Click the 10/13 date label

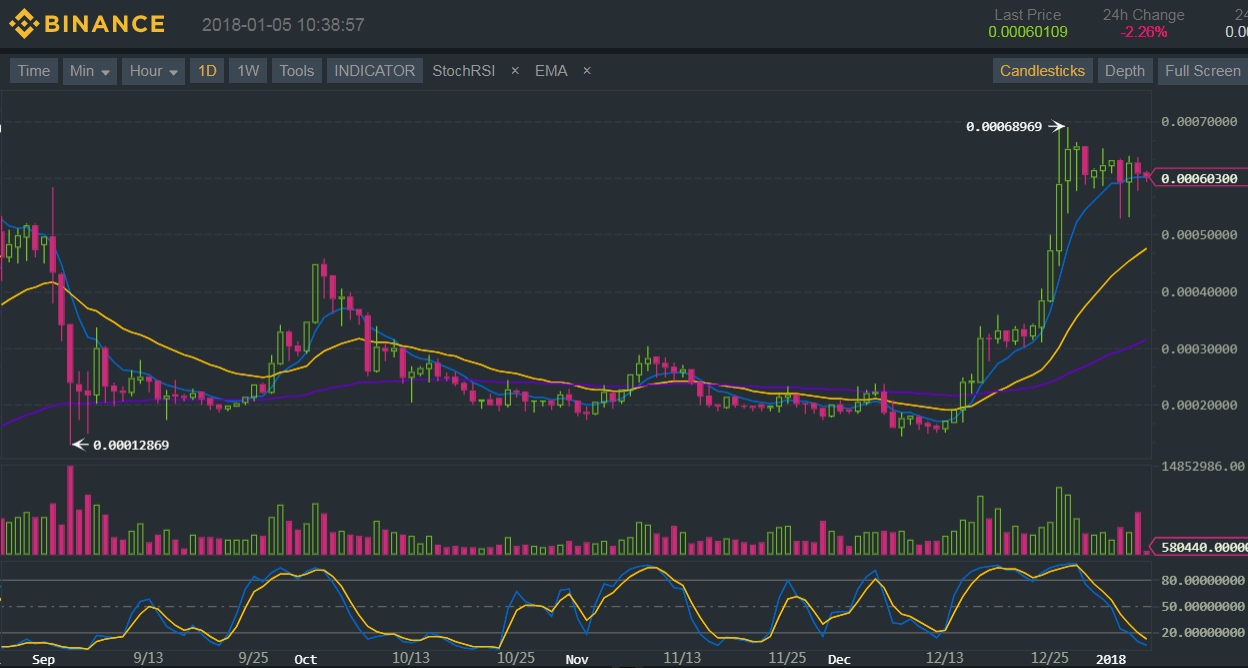[410, 659]
